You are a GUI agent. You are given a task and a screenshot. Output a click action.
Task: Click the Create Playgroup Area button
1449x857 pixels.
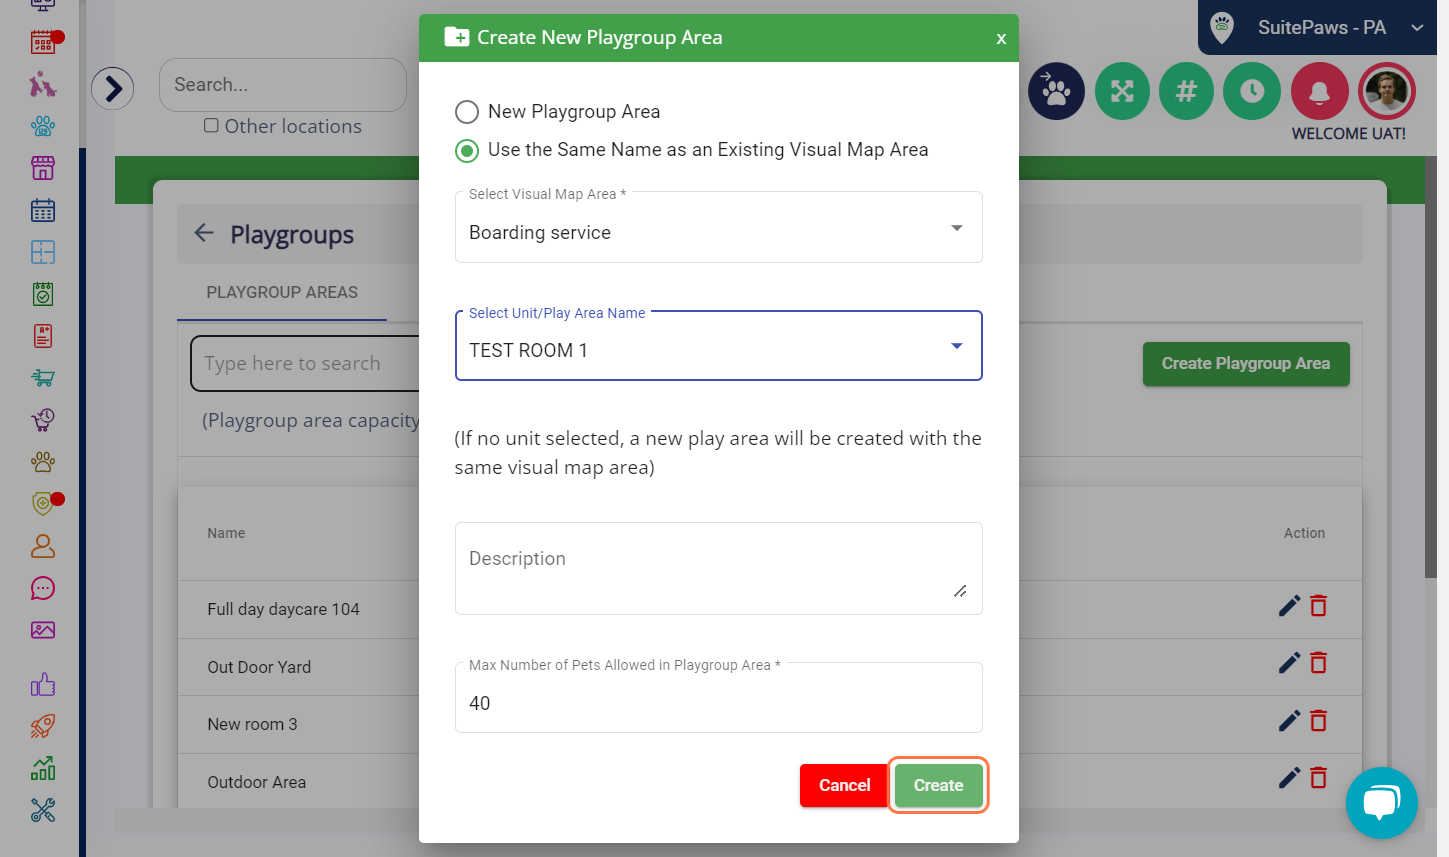(x=1246, y=364)
